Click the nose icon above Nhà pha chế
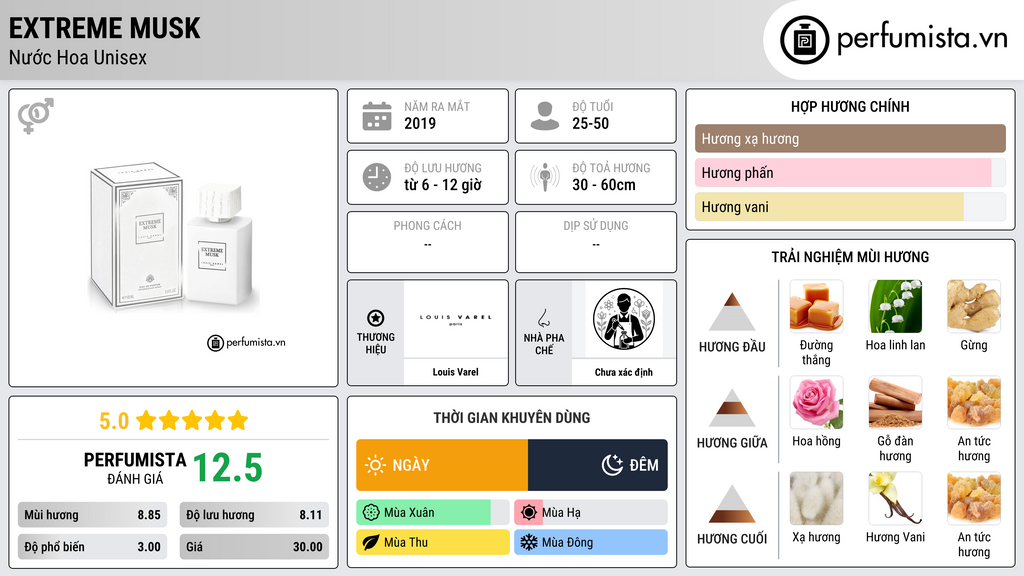 point(543,318)
